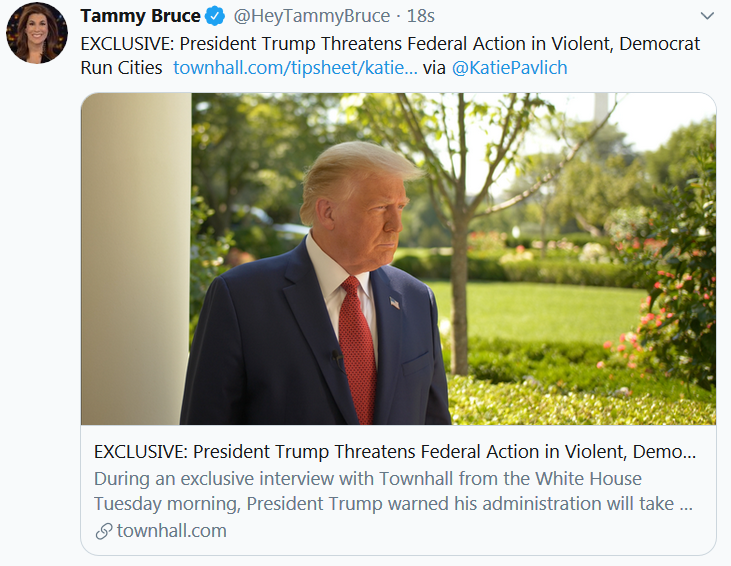Visit the @KatiePavlich mention

(x=510, y=68)
